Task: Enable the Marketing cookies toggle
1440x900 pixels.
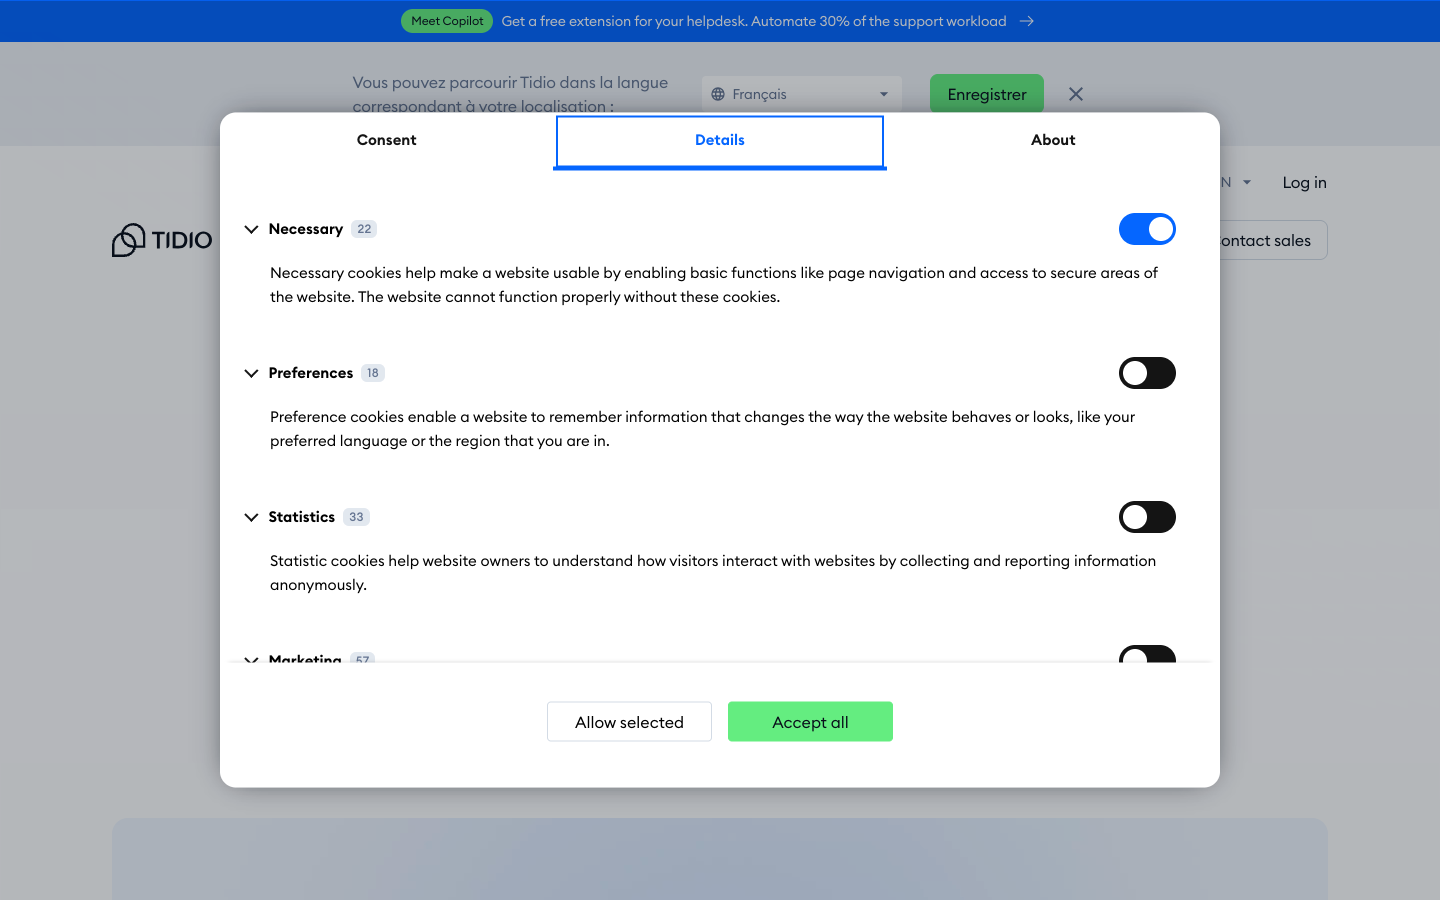Action: 1147,657
